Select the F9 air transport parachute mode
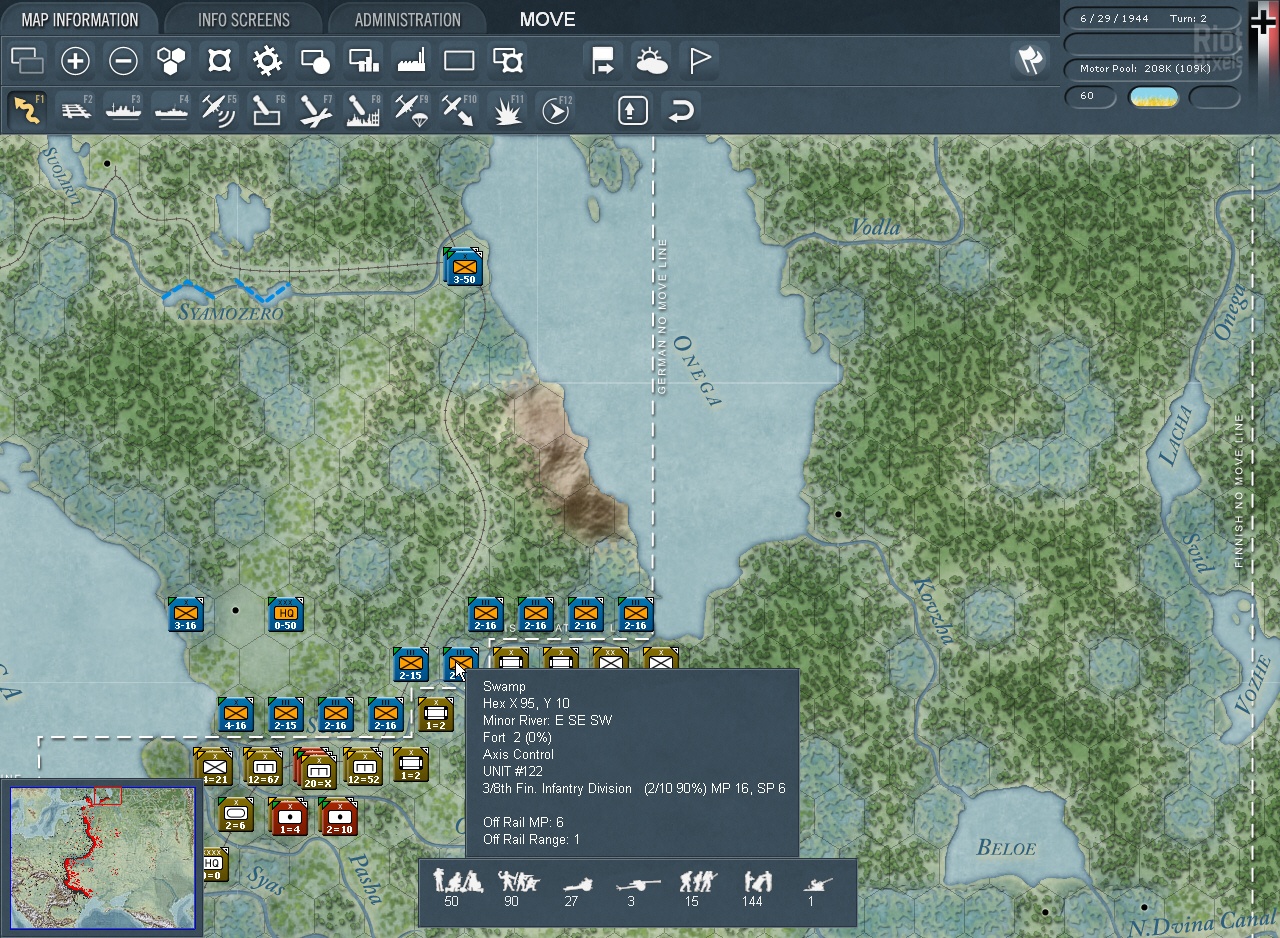Viewport: 1280px width, 938px height. tap(411, 110)
